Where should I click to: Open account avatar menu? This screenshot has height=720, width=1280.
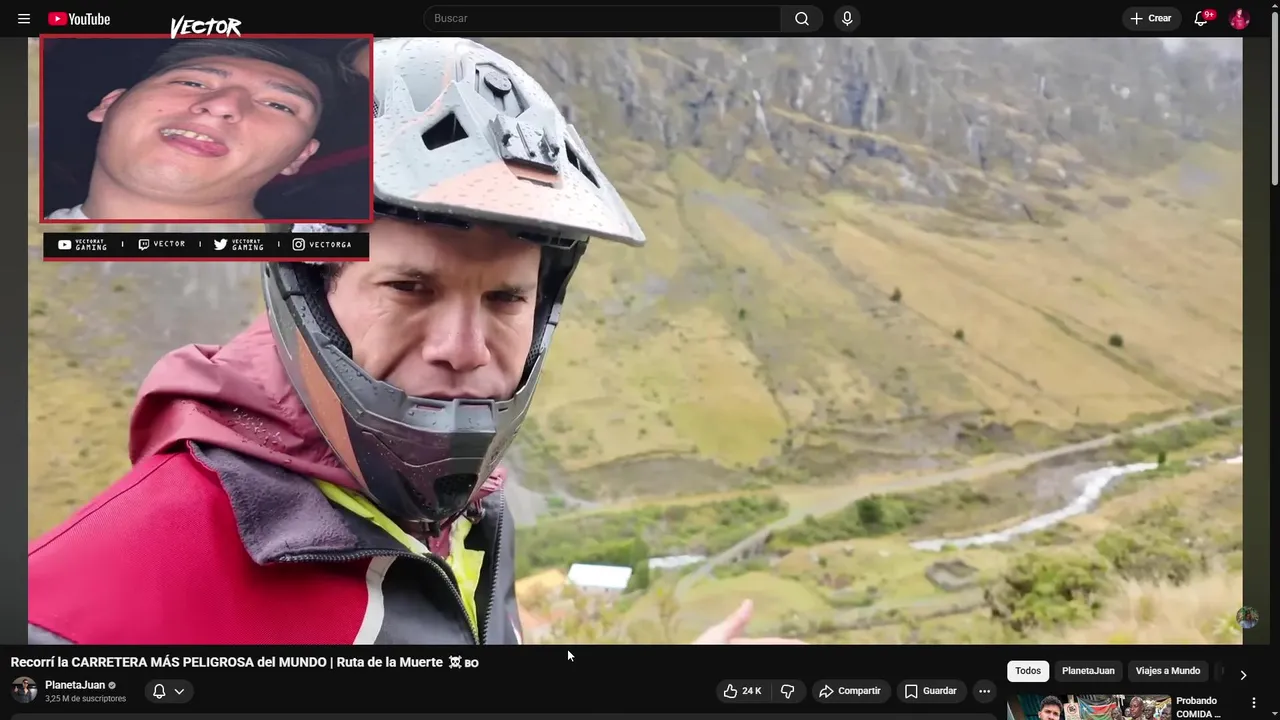(1239, 19)
